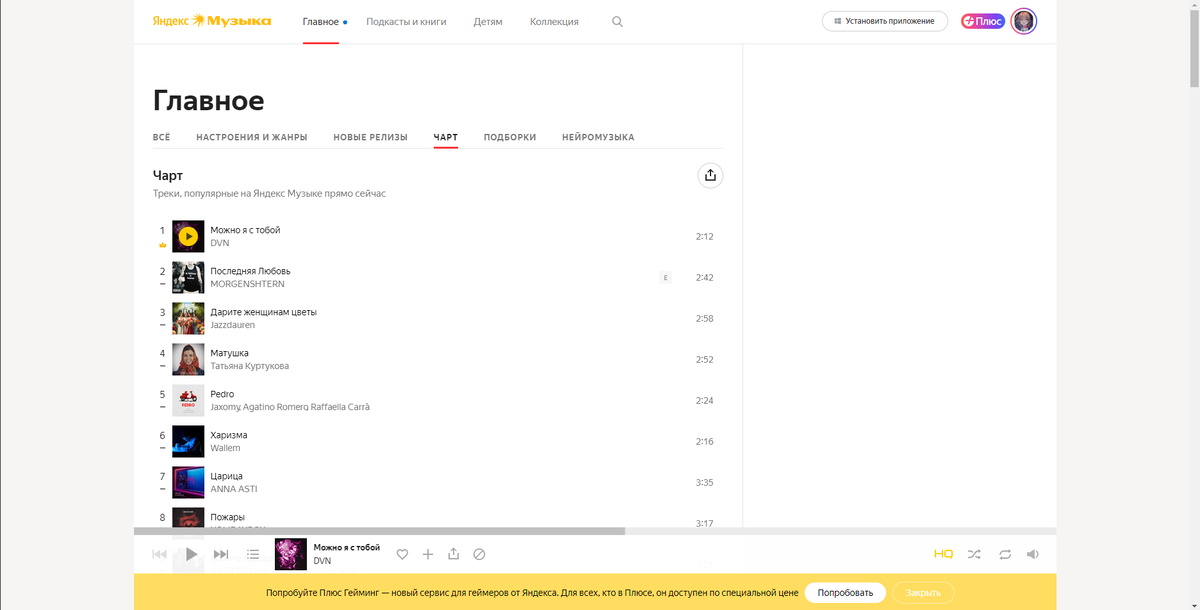Open track title Харизма
Screen dimensions: 1200x610
pyautogui.click(x=228, y=435)
